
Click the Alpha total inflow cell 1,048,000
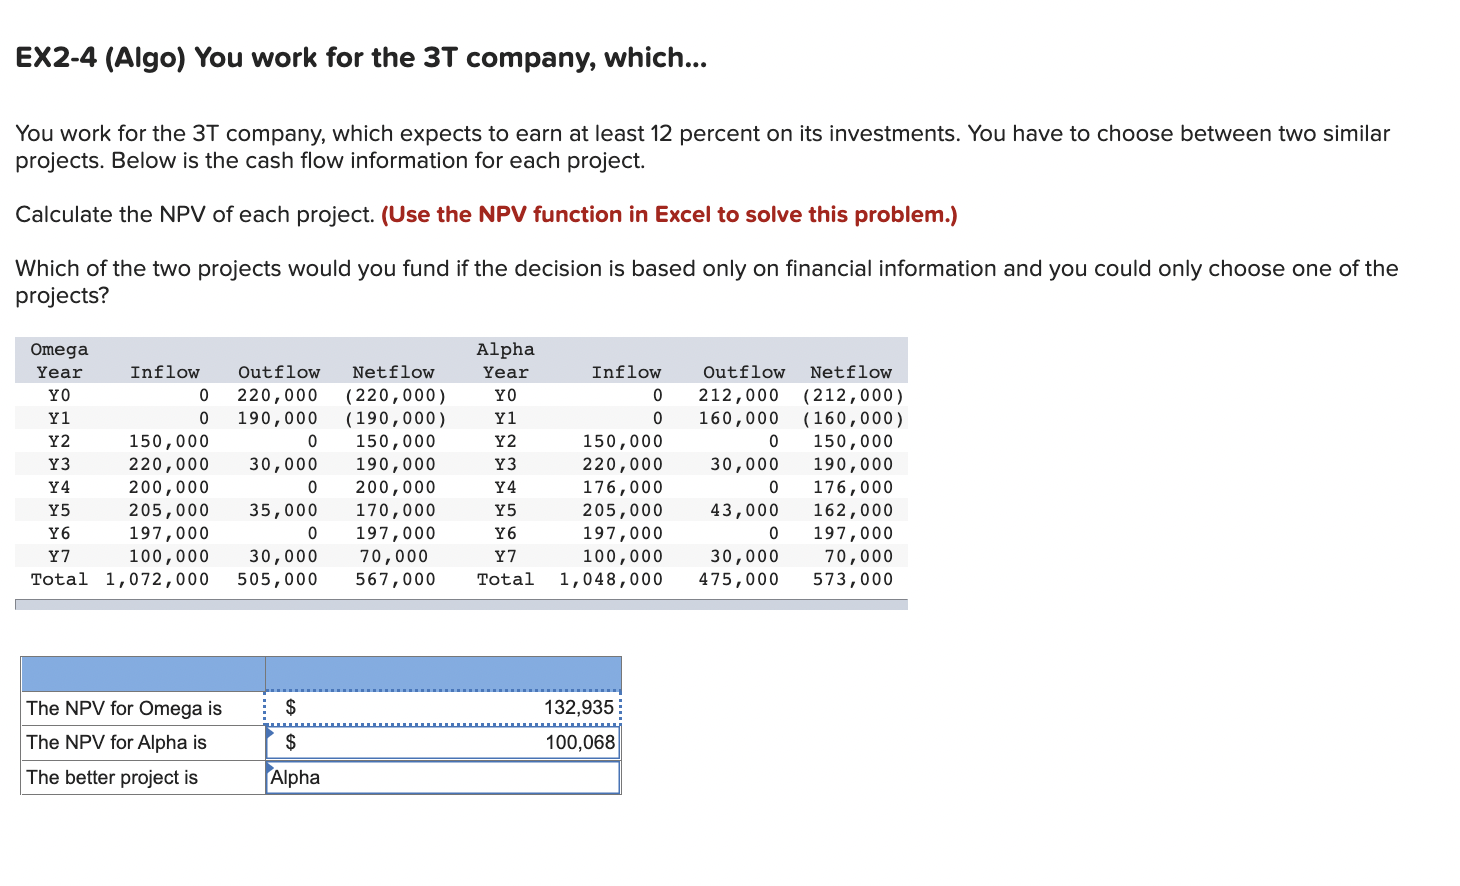pos(611,579)
